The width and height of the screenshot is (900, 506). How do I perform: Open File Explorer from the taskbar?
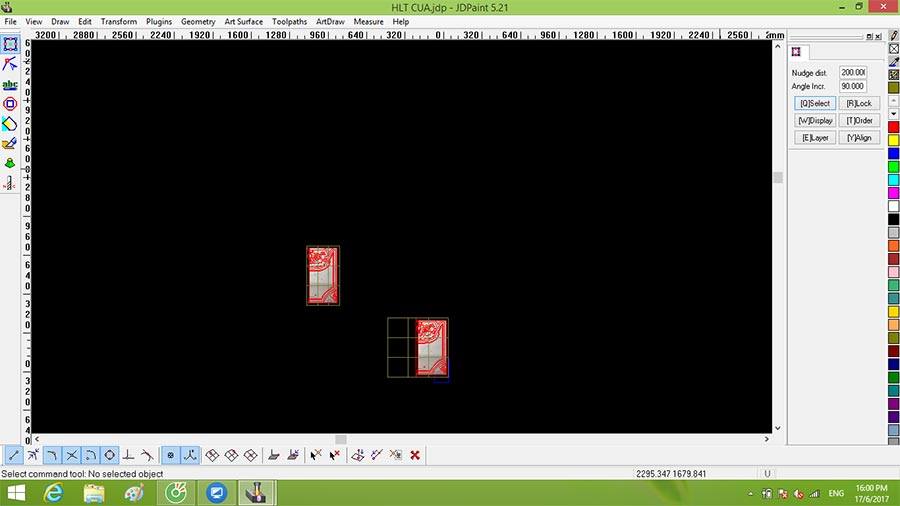click(94, 493)
